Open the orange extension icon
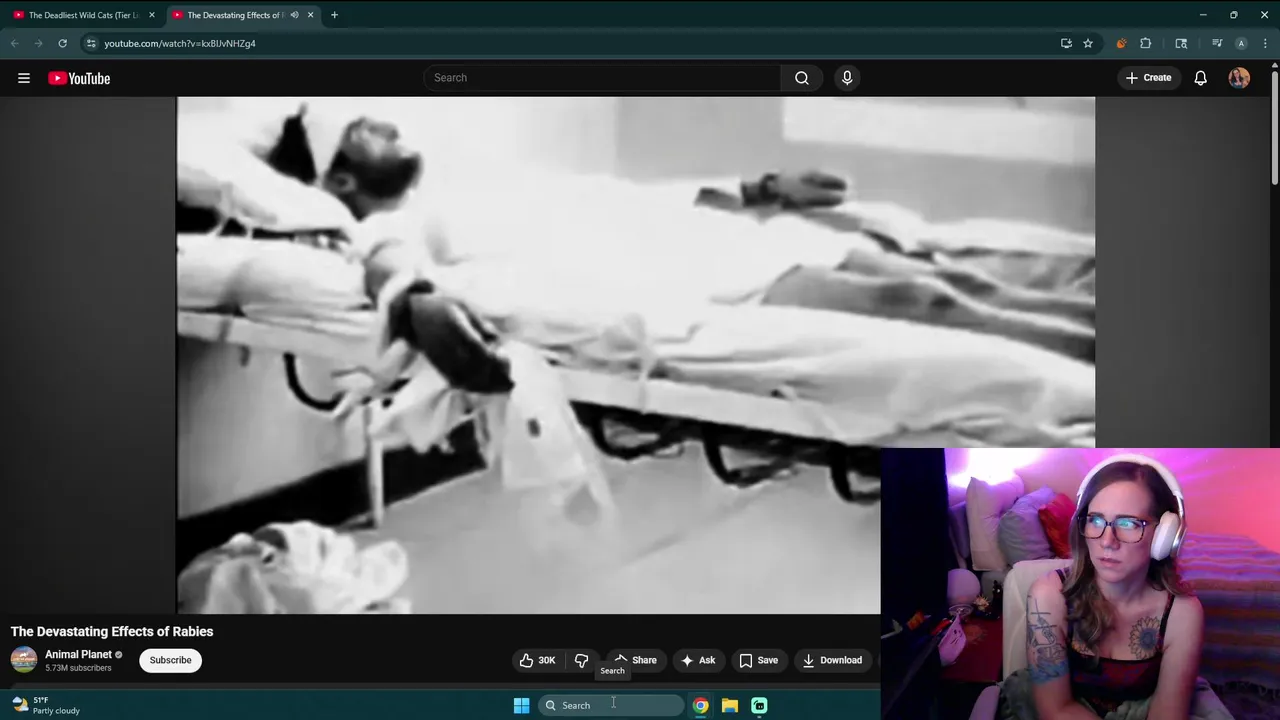The height and width of the screenshot is (720, 1280). 1121,43
